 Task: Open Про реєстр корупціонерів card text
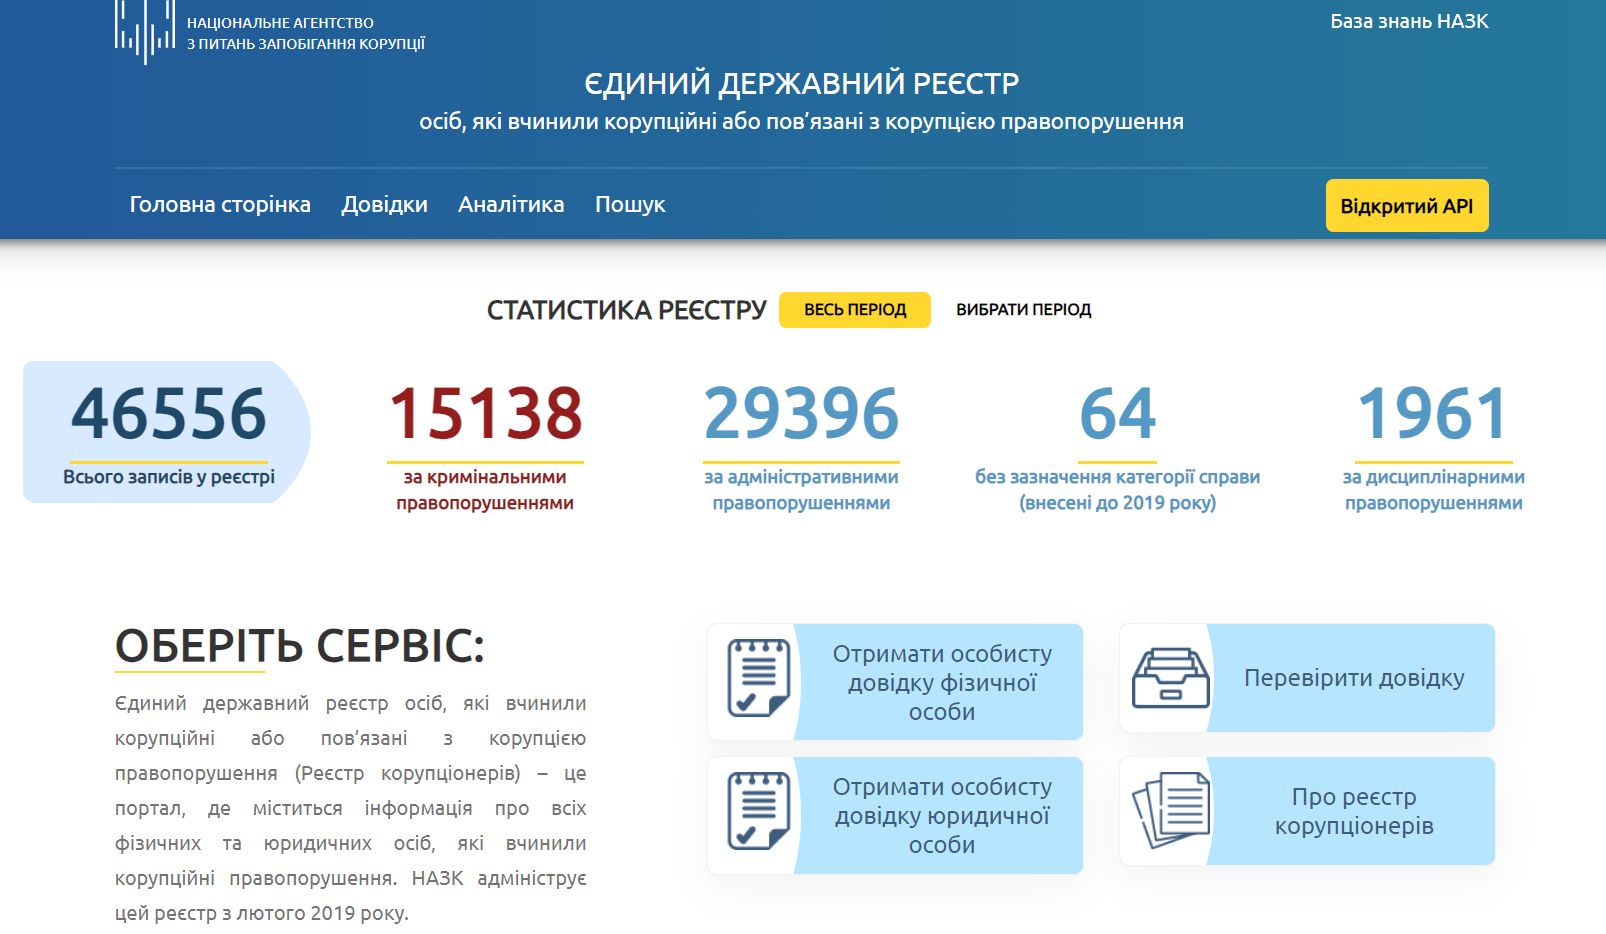[x=1353, y=811]
